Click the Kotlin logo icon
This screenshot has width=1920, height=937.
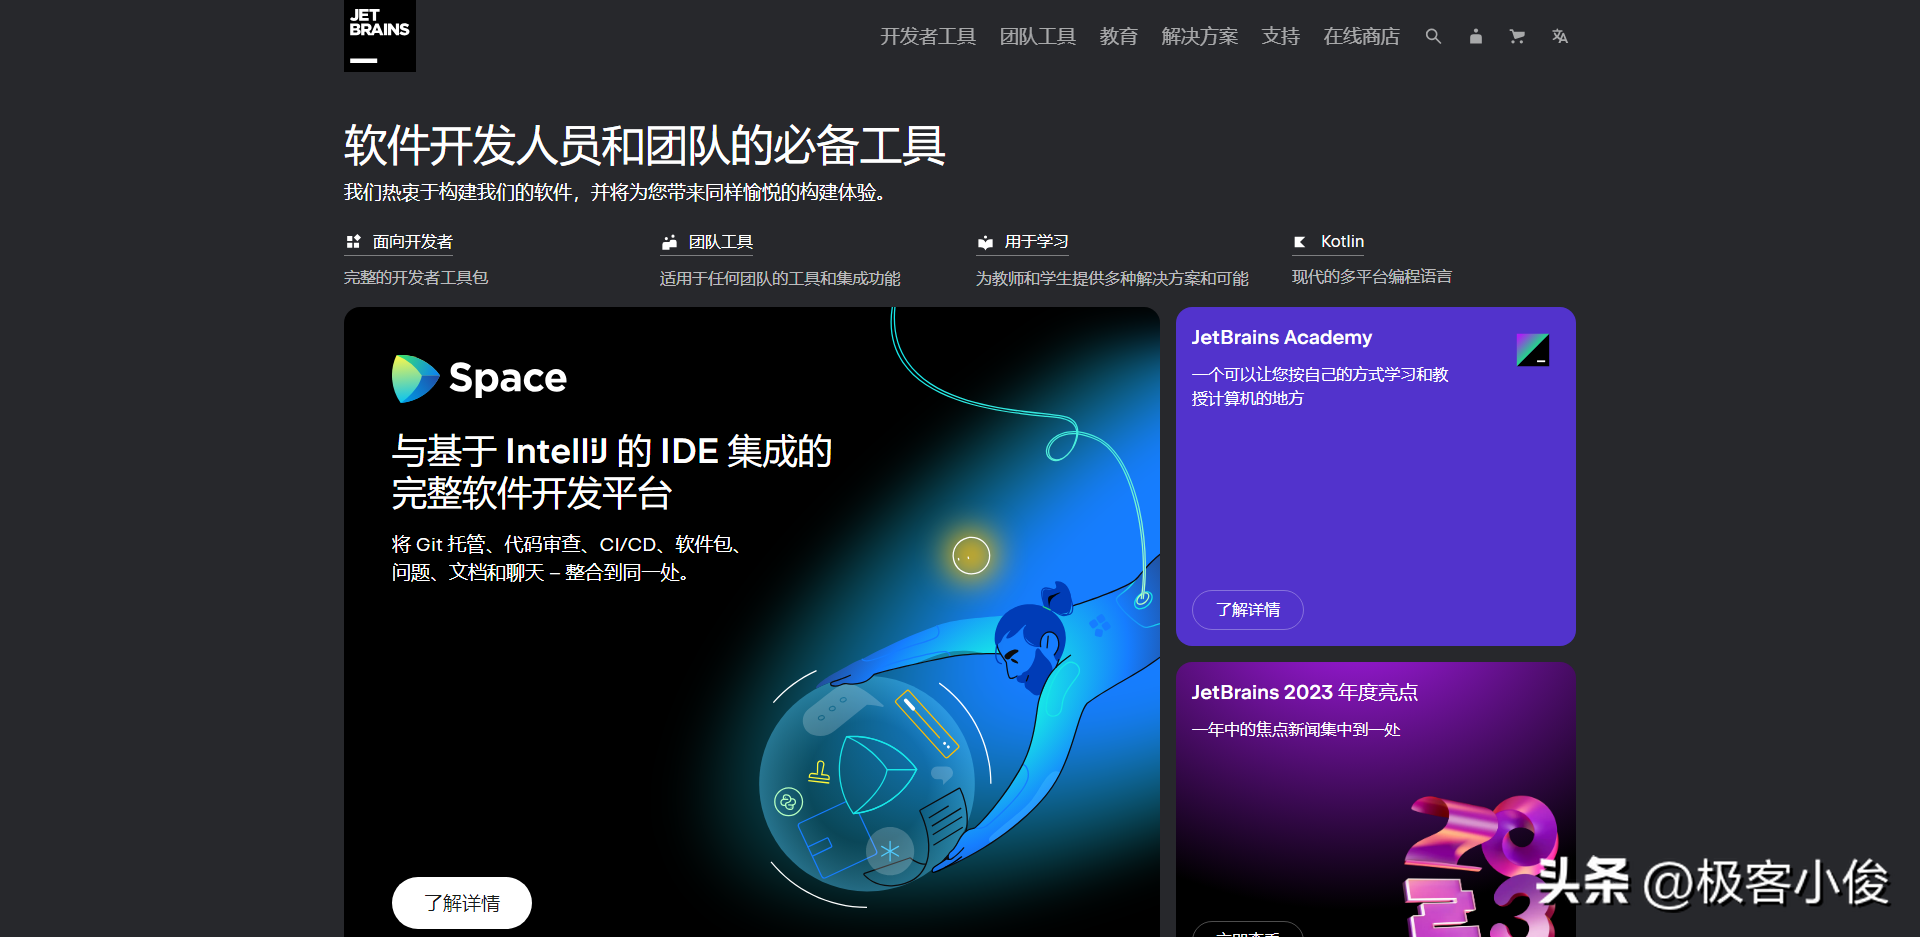pyautogui.click(x=1300, y=242)
